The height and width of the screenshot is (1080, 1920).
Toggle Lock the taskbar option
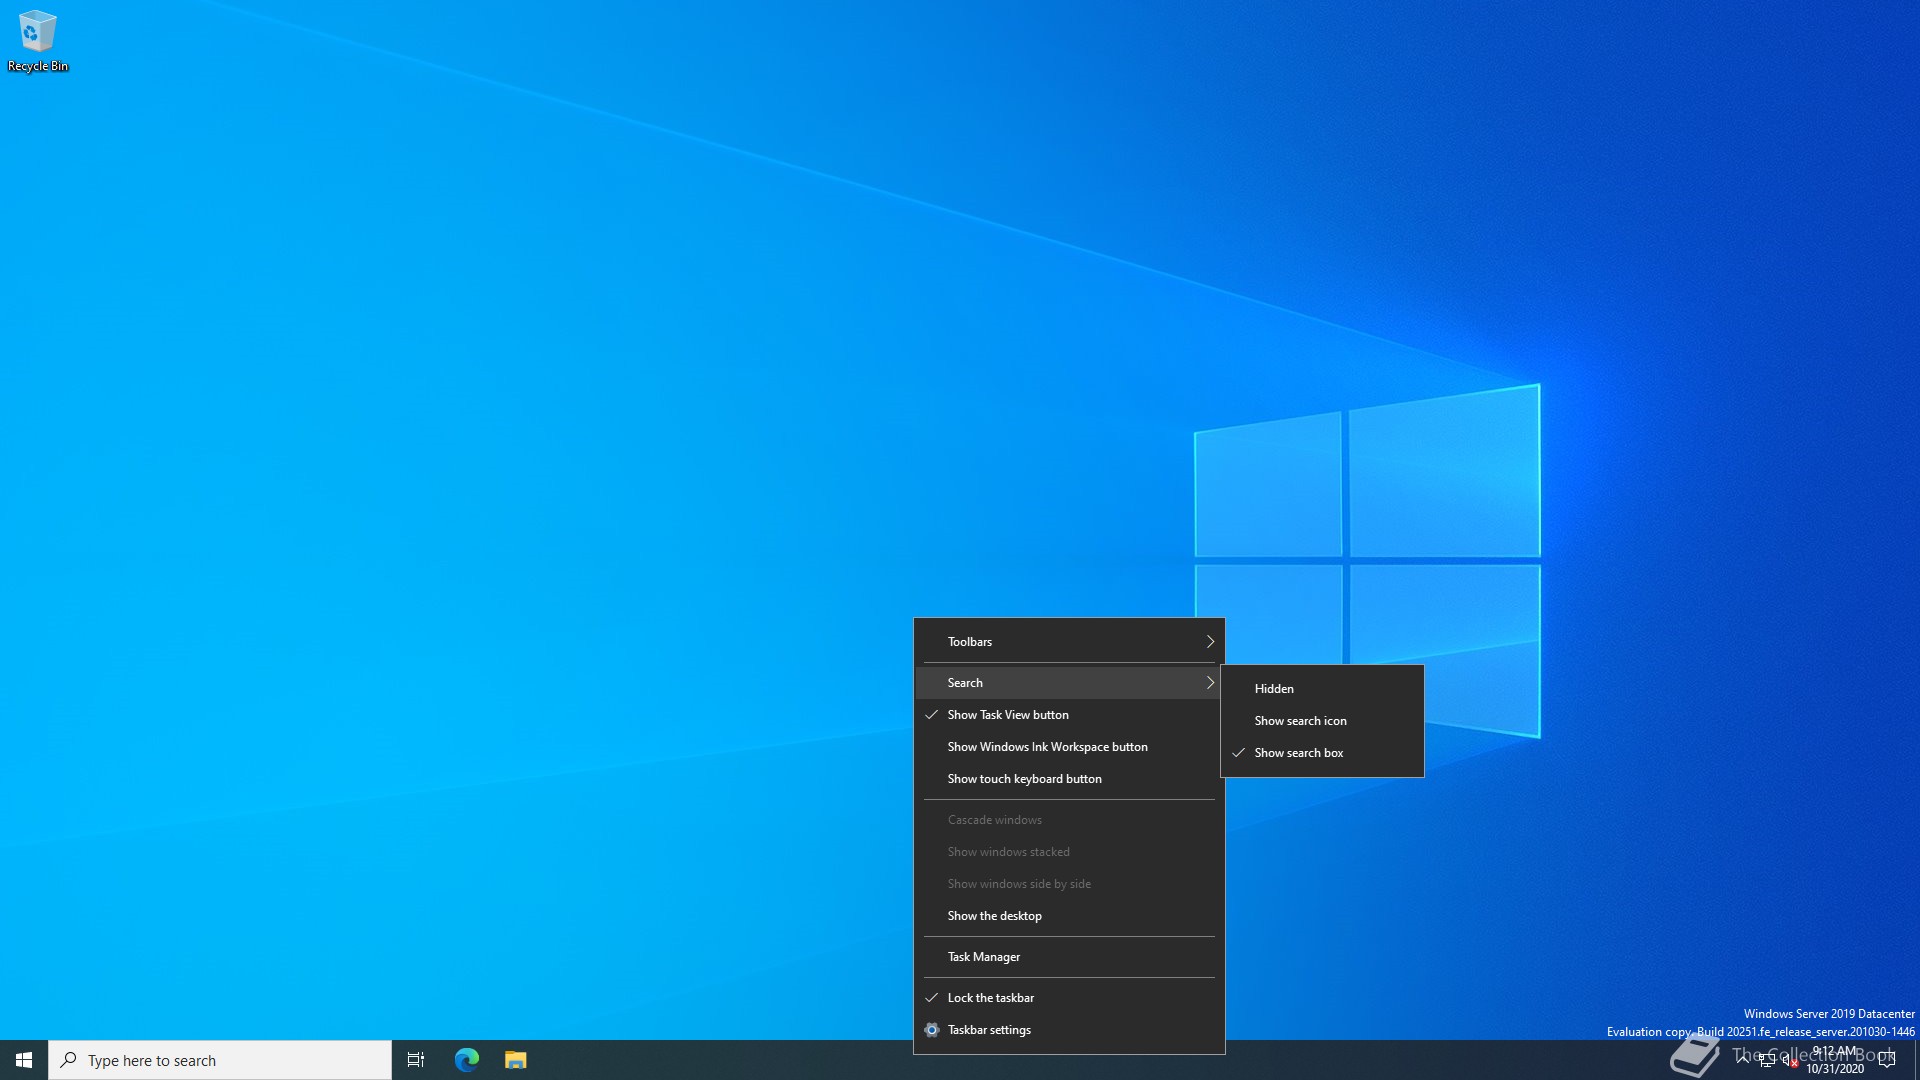click(991, 998)
